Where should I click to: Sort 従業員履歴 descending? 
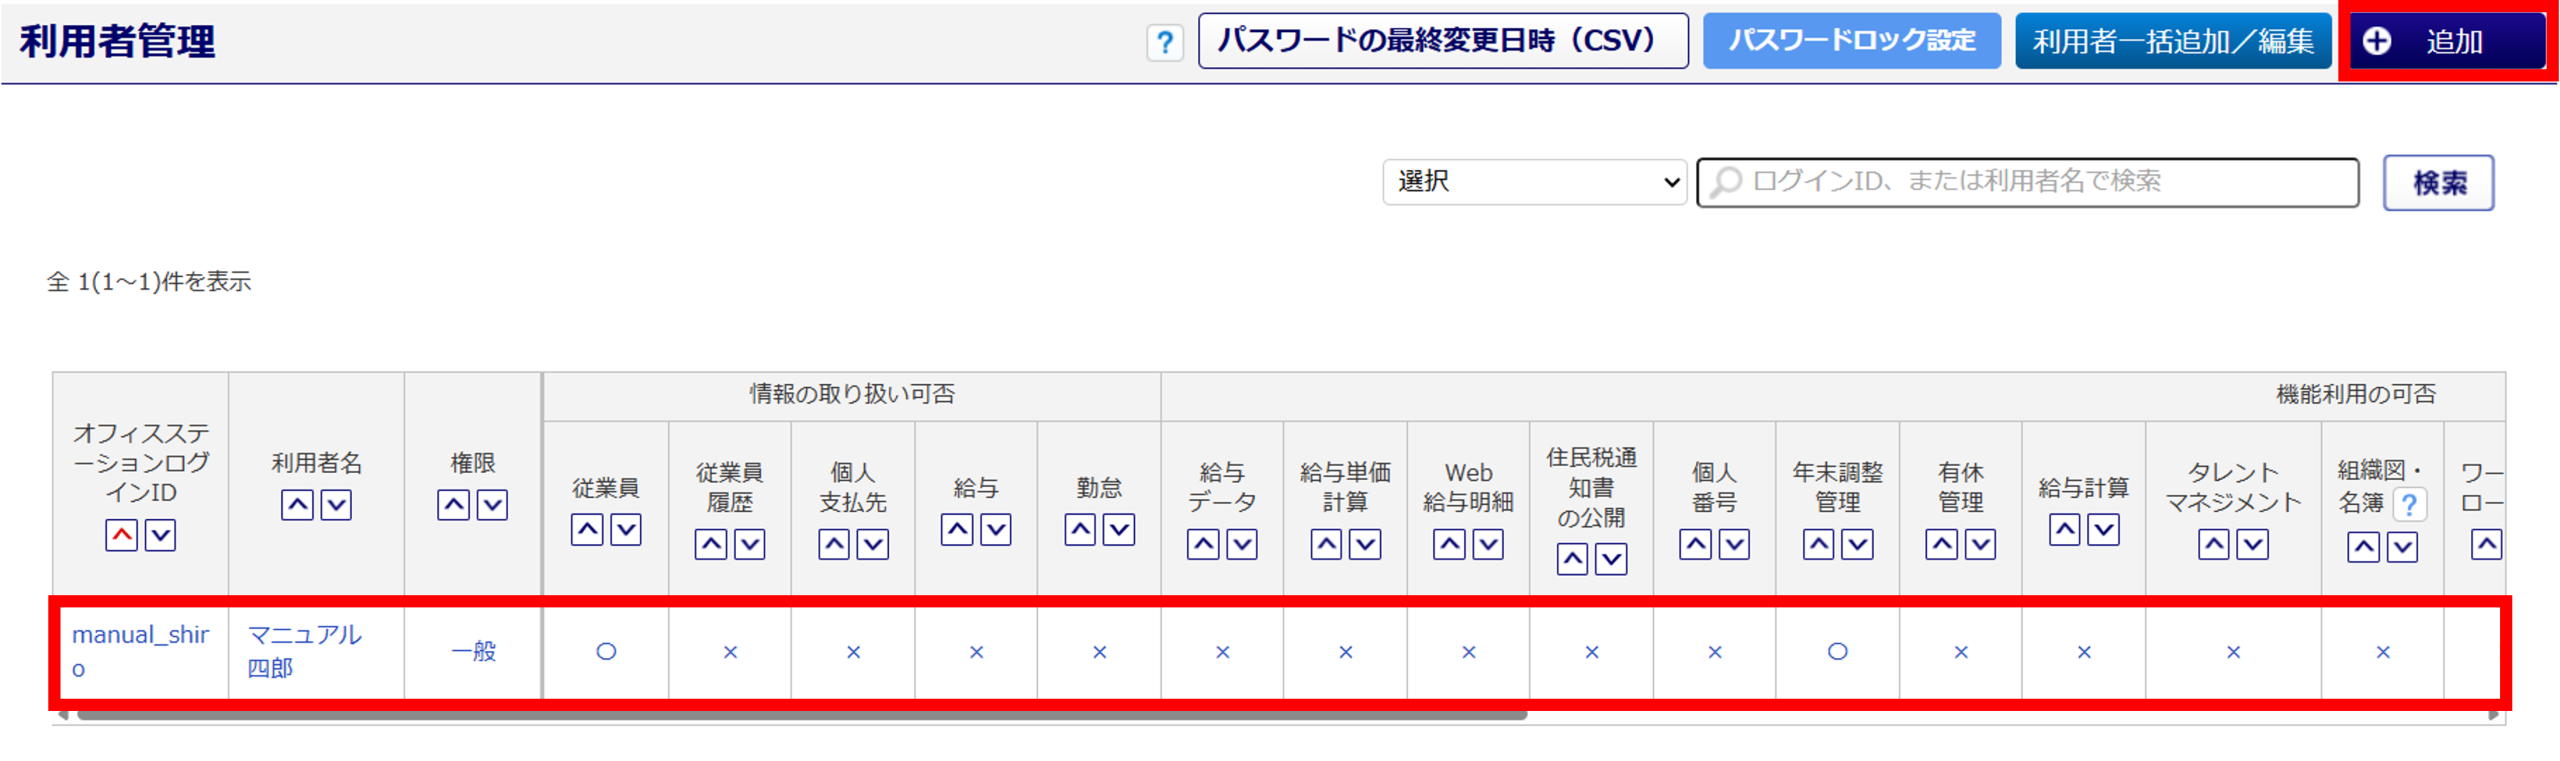click(750, 544)
